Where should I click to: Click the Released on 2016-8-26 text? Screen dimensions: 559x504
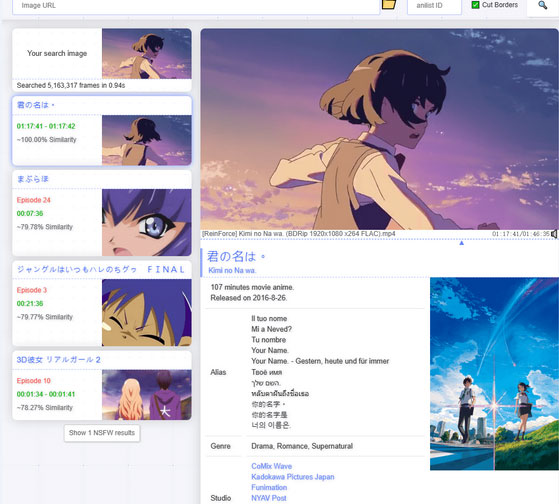pyautogui.click(x=249, y=298)
